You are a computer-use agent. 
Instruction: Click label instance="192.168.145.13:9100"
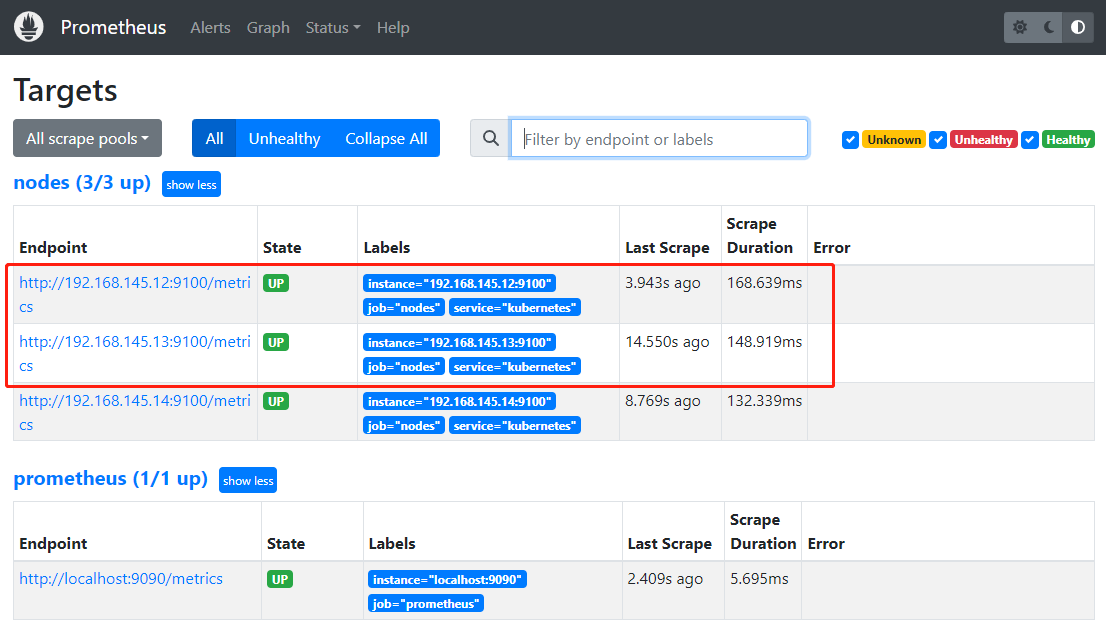(x=459, y=343)
